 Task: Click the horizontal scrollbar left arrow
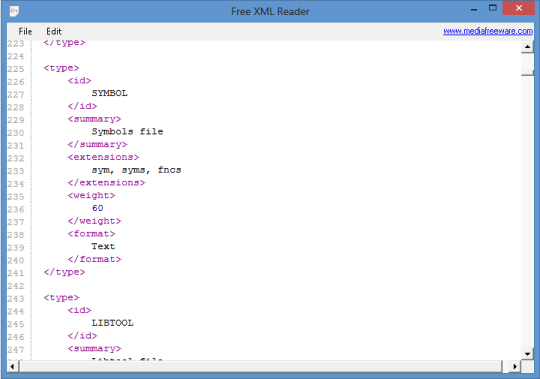12,366
